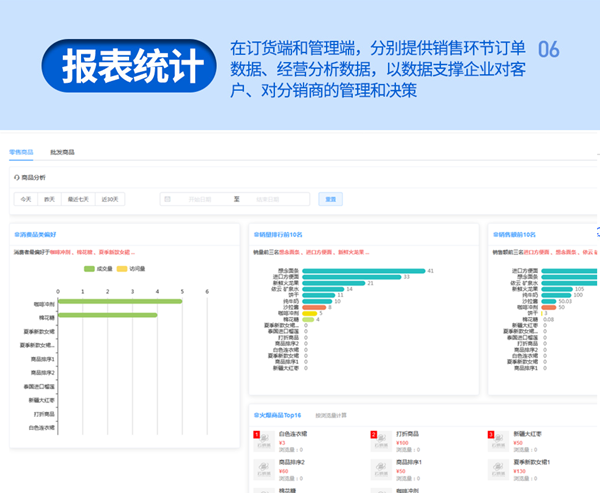The width and height of the screenshot is (600, 493).
Task: Click the ¥60 price under 商品排序2
Action: [284, 471]
